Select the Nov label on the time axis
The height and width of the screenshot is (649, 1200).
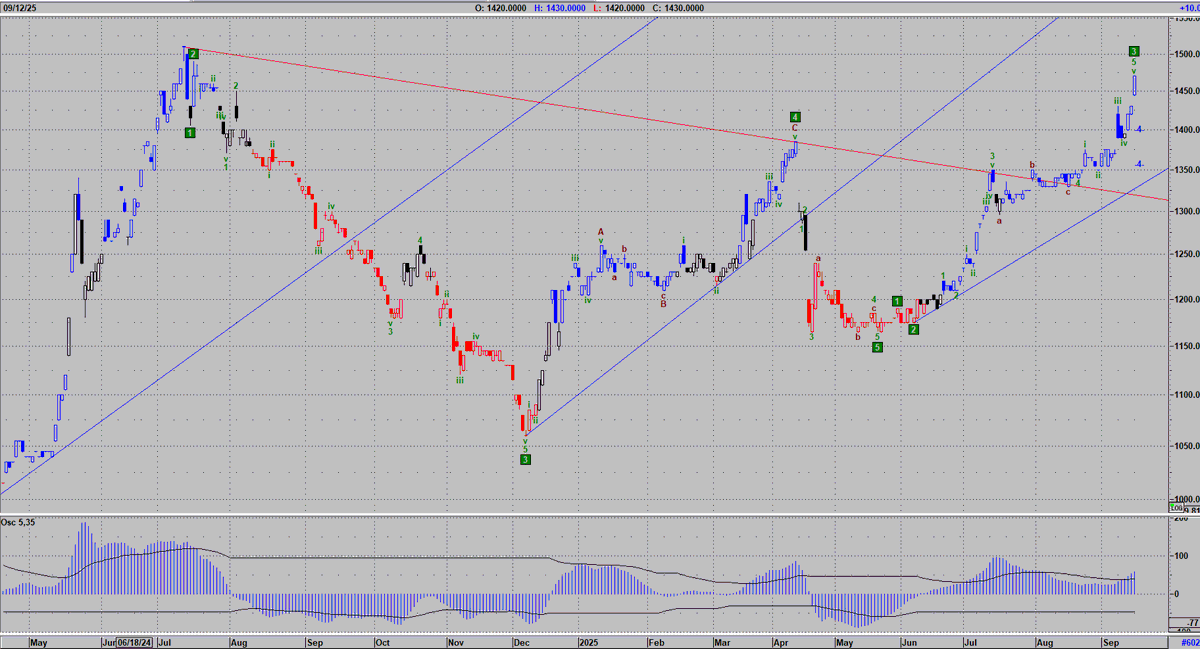pos(455,641)
